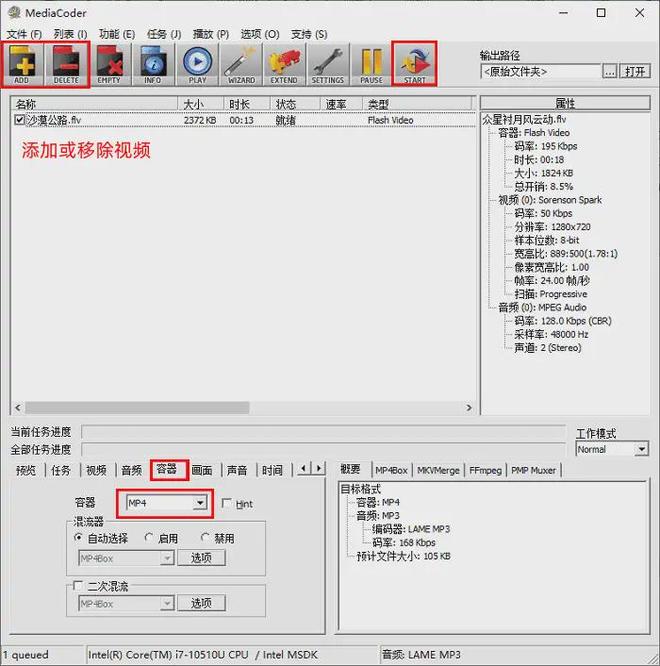
Task: Open the EXTEND toolbar icon
Action: click(284, 65)
